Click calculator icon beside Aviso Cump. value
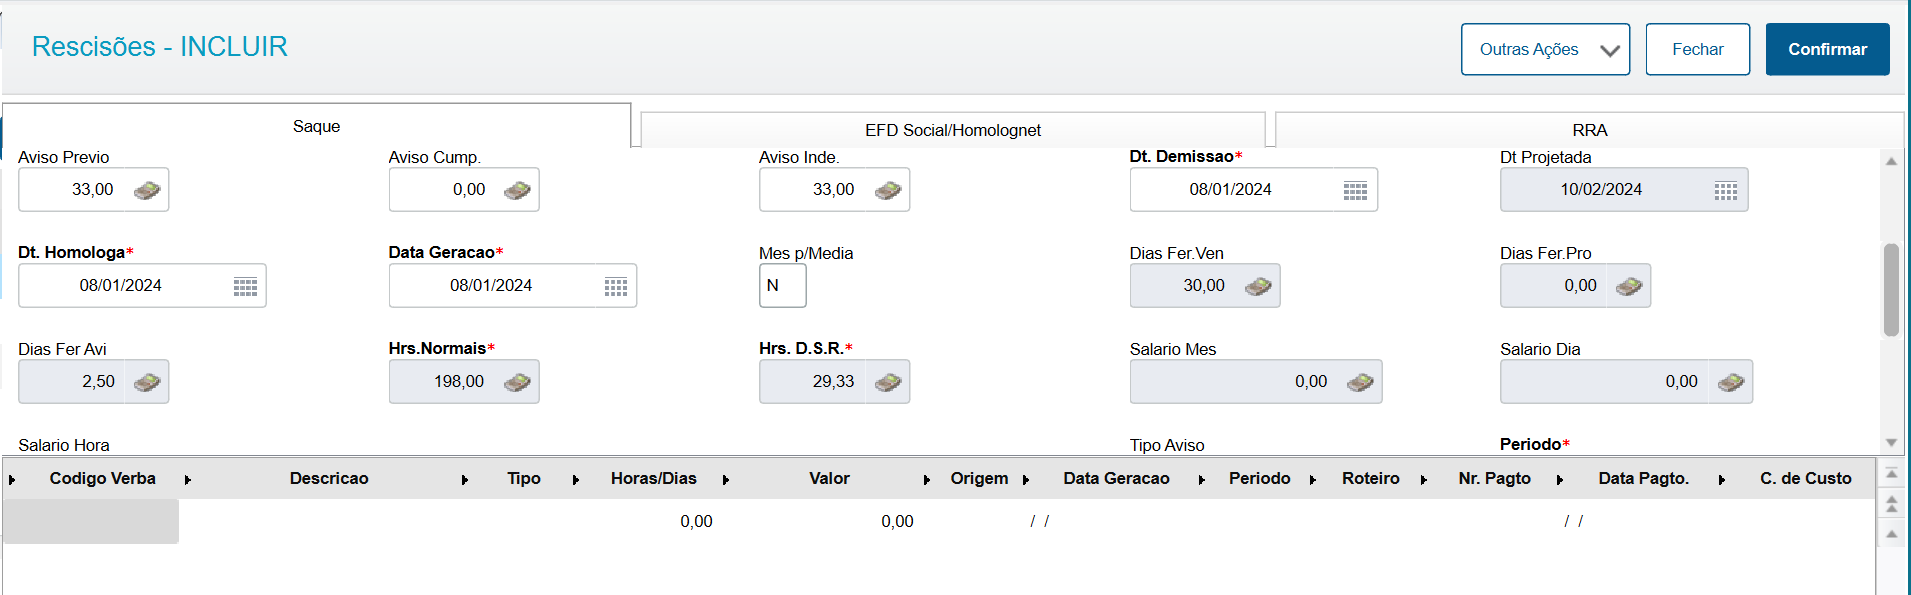The width and height of the screenshot is (1911, 595). (x=517, y=190)
